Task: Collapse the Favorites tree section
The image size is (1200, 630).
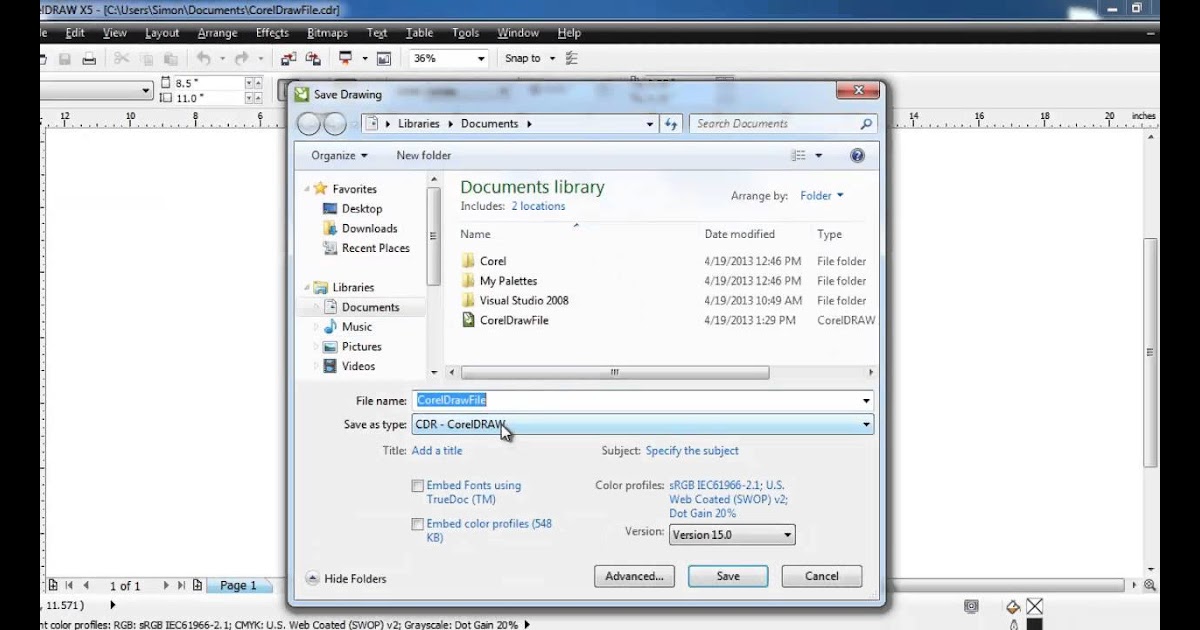Action: tap(307, 188)
